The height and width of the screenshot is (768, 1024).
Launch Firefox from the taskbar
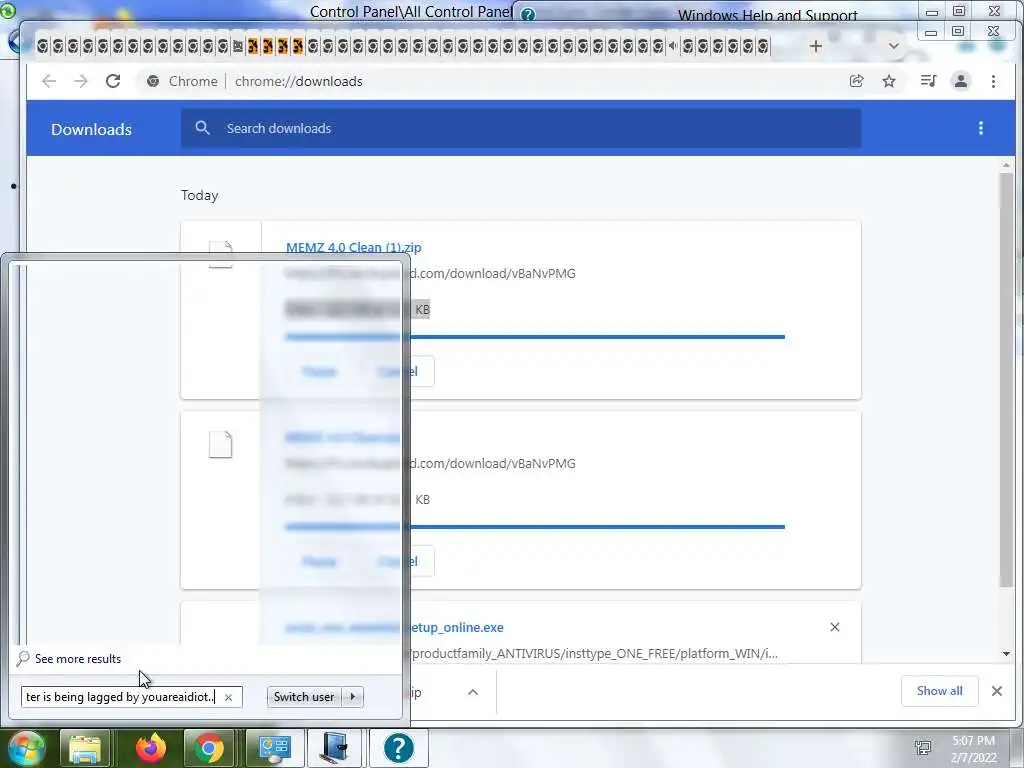coord(151,748)
